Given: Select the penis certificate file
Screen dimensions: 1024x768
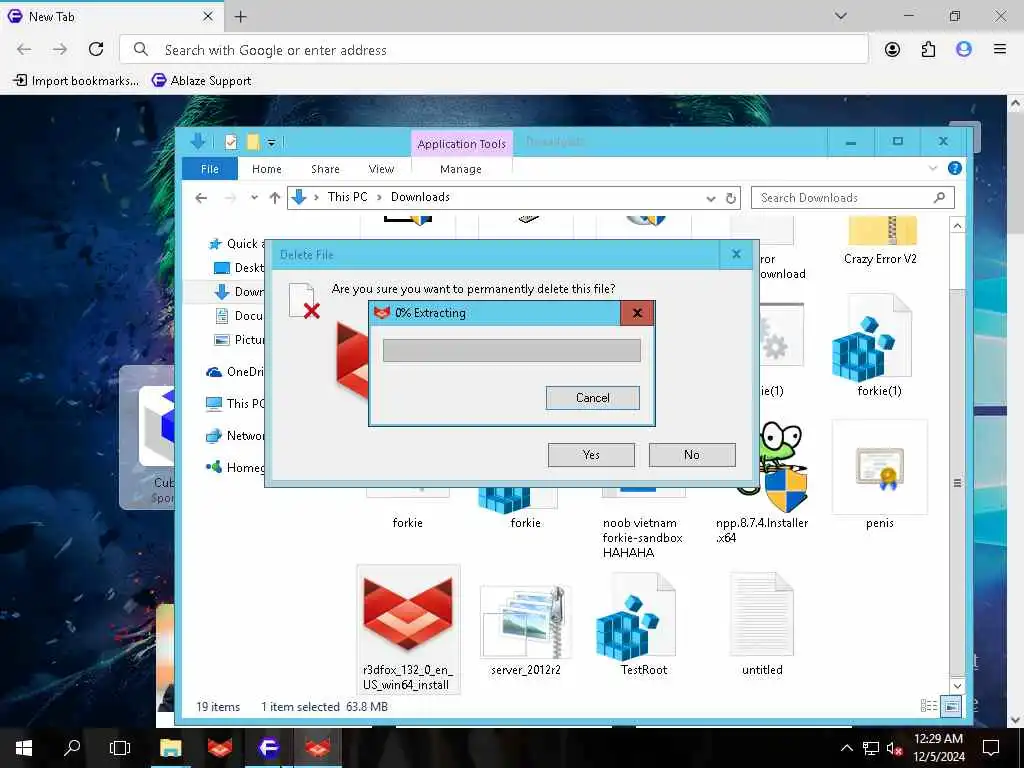Looking at the screenshot, I should [879, 475].
